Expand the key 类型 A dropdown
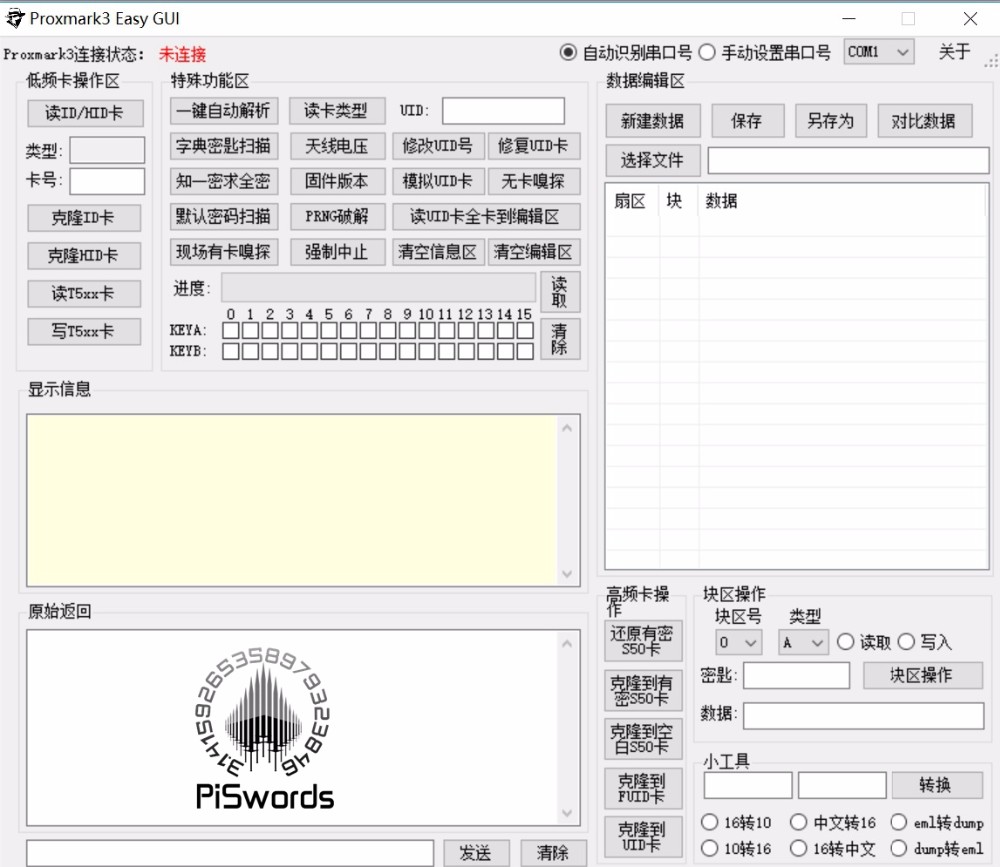1000x867 pixels. pos(803,642)
